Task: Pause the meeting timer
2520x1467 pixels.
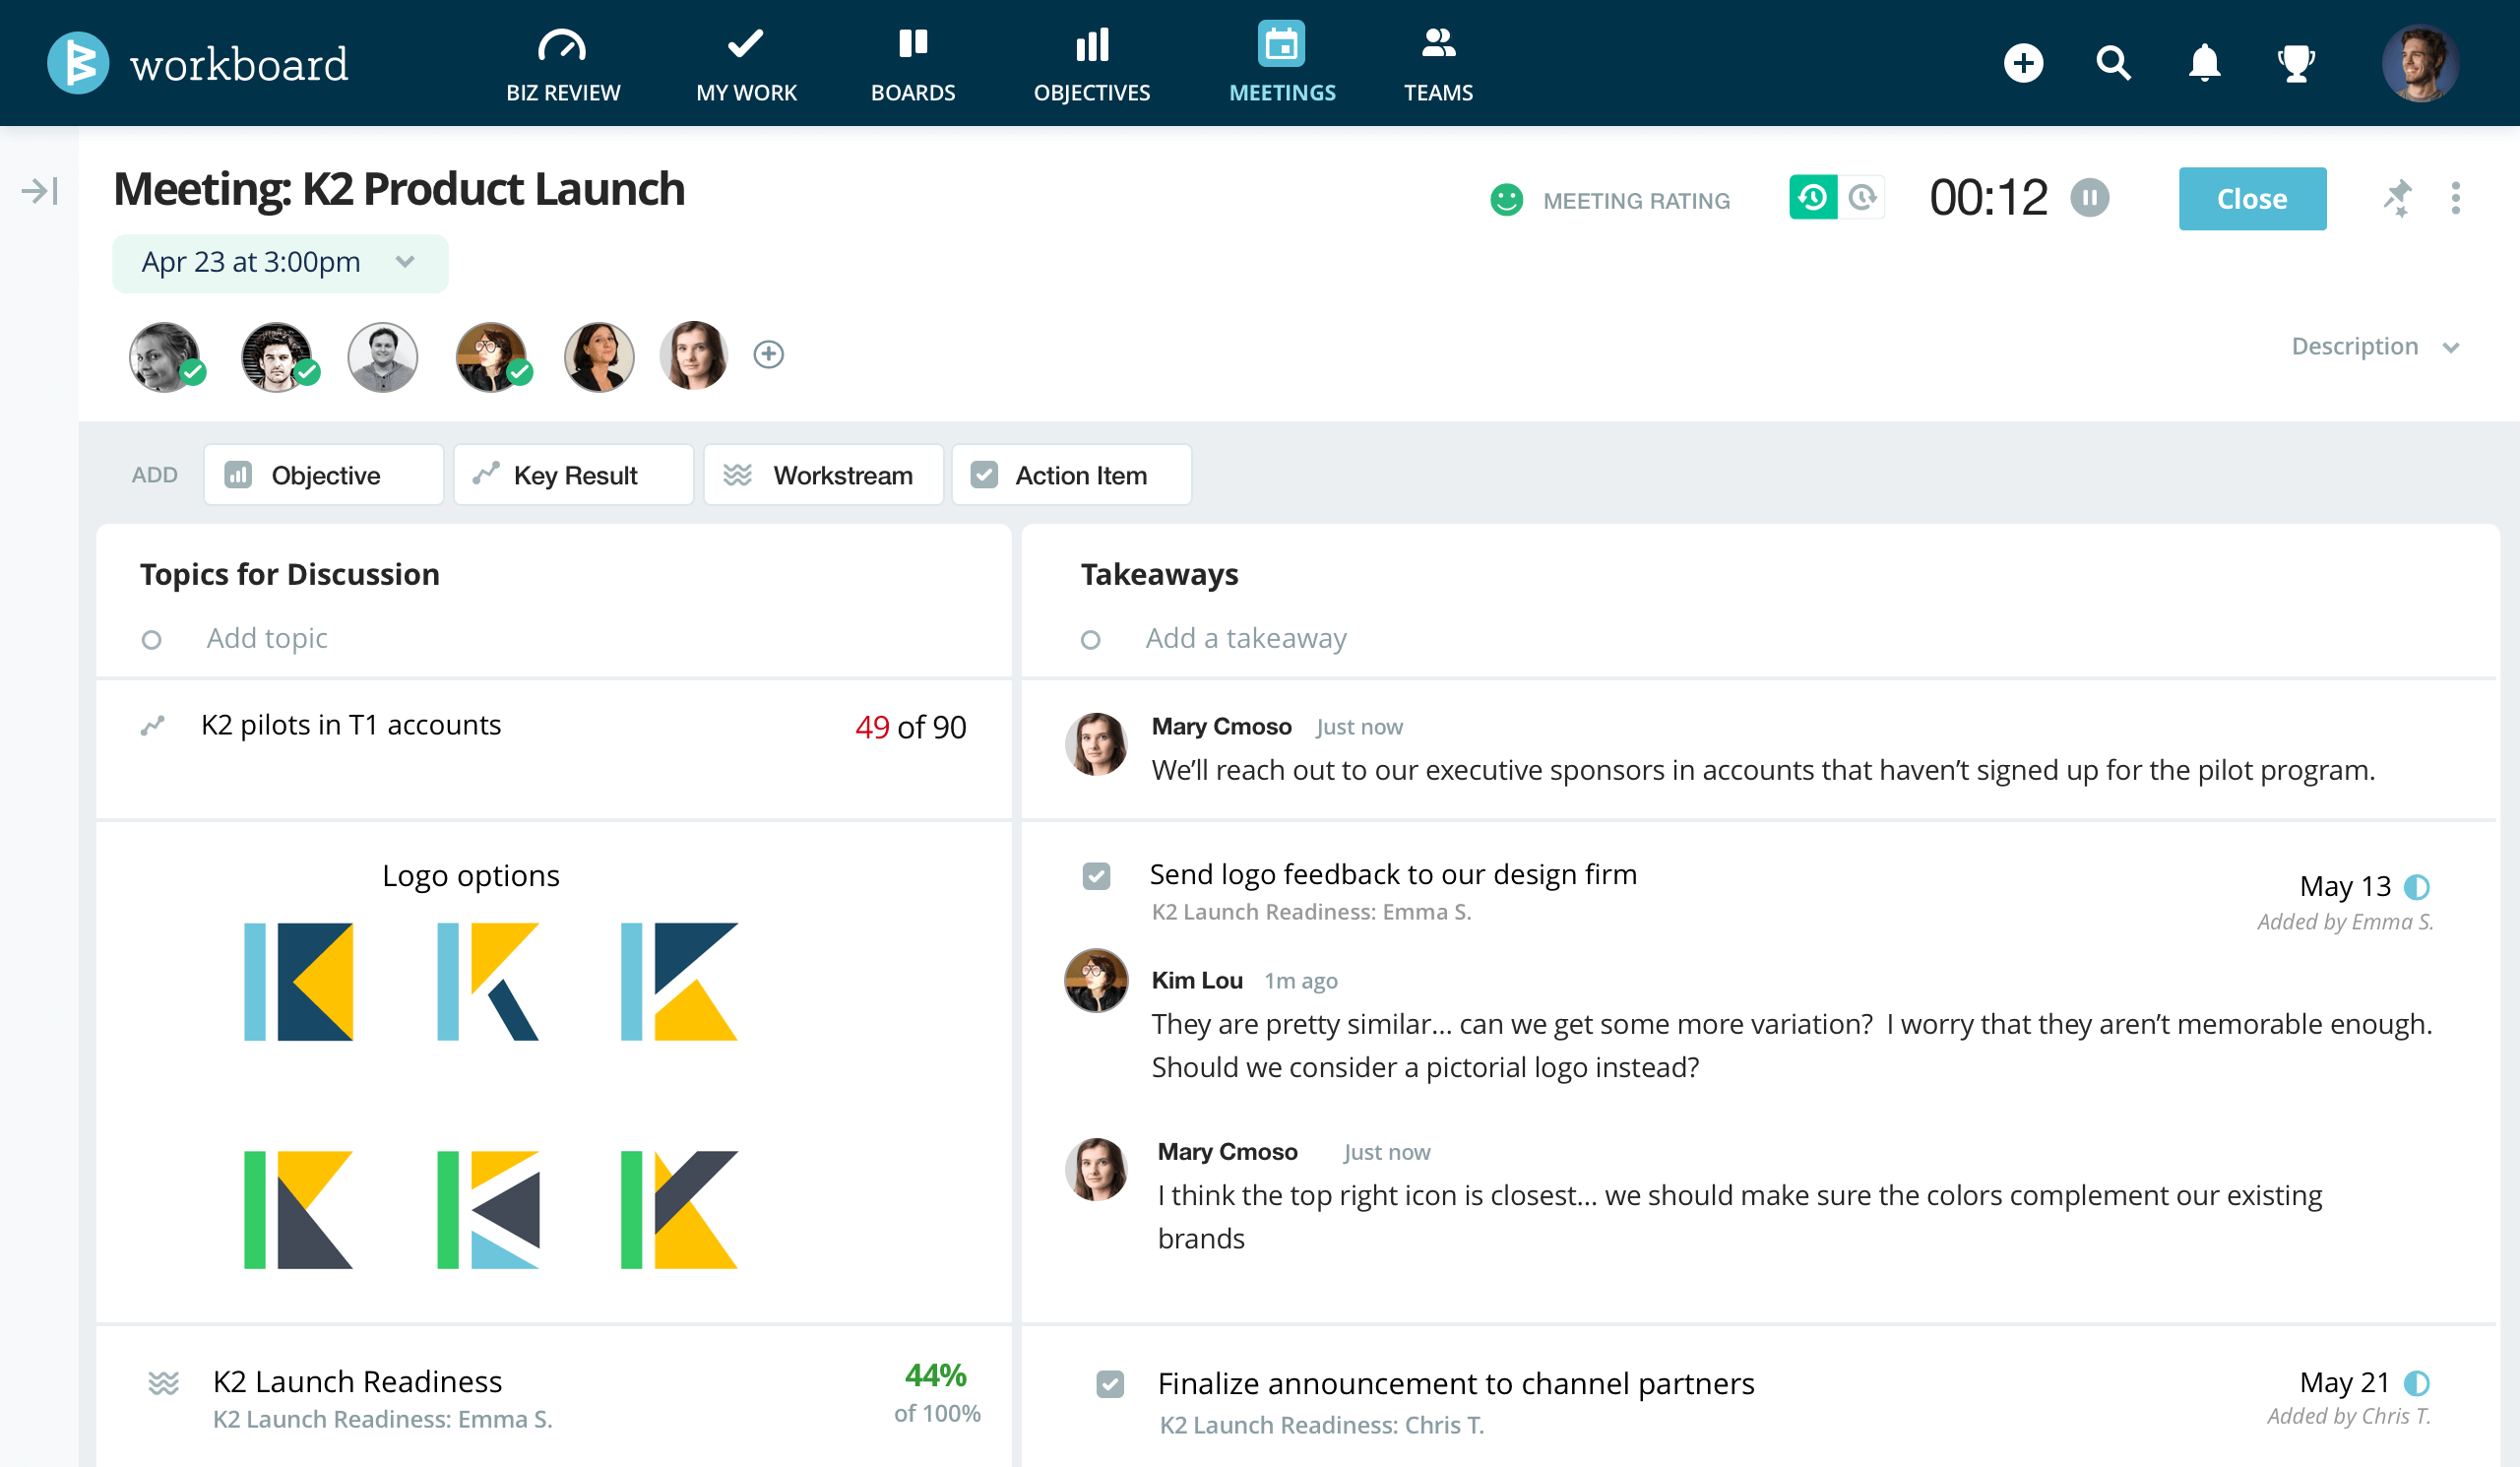Action: [2089, 197]
